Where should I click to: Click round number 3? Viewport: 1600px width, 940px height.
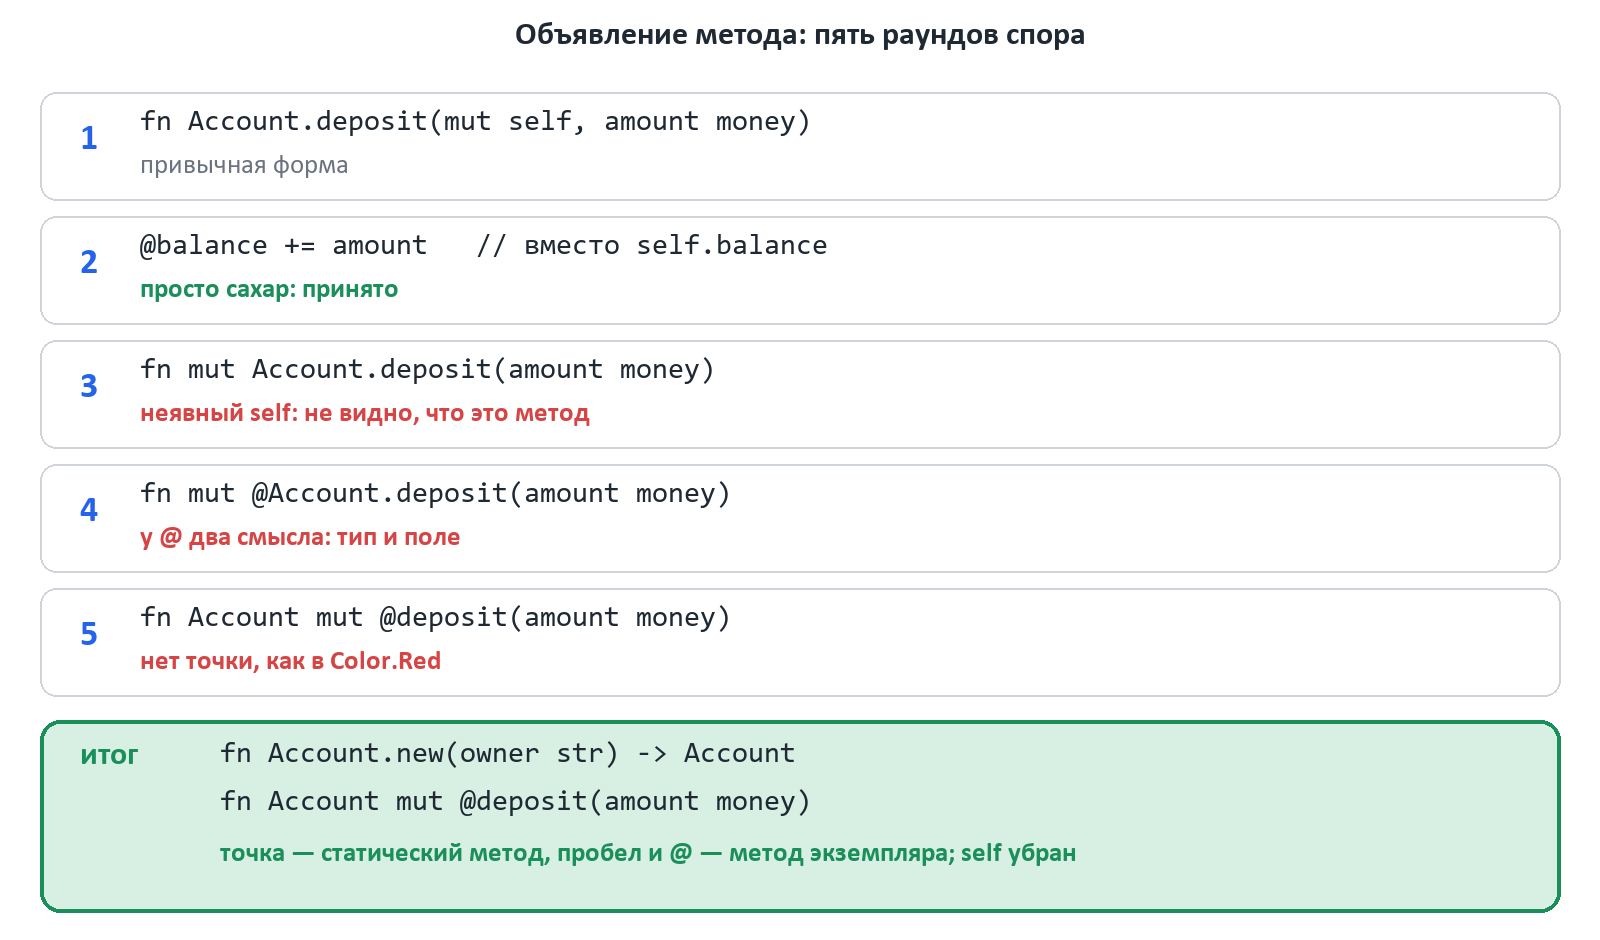coord(89,386)
